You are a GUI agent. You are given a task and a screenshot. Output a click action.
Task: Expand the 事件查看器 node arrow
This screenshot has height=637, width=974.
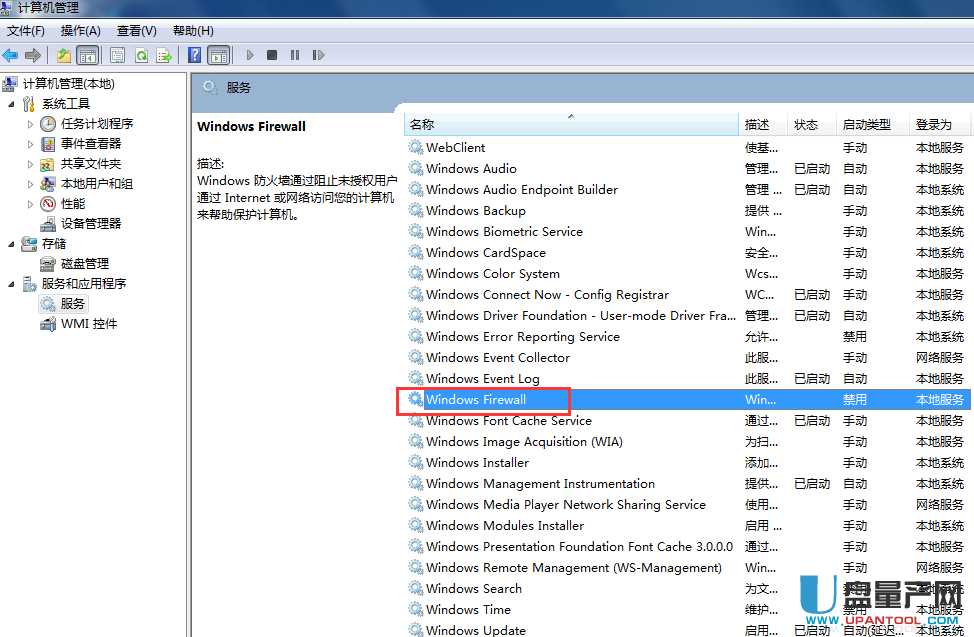[x=30, y=144]
